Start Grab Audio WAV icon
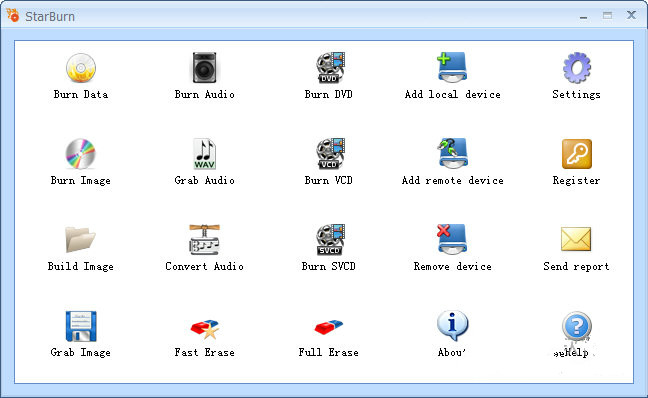The height and width of the screenshot is (398, 648). tap(205, 154)
